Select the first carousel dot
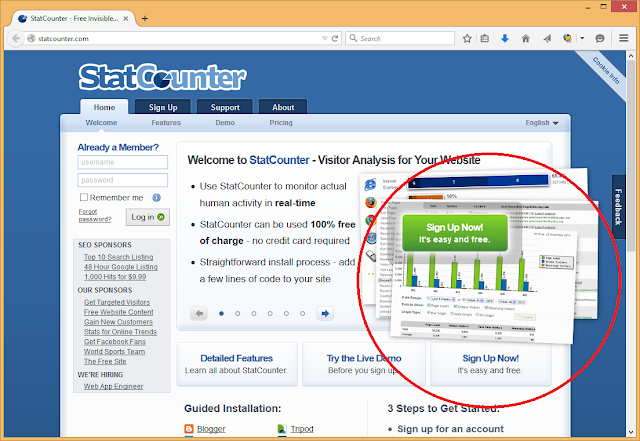 click(x=221, y=314)
